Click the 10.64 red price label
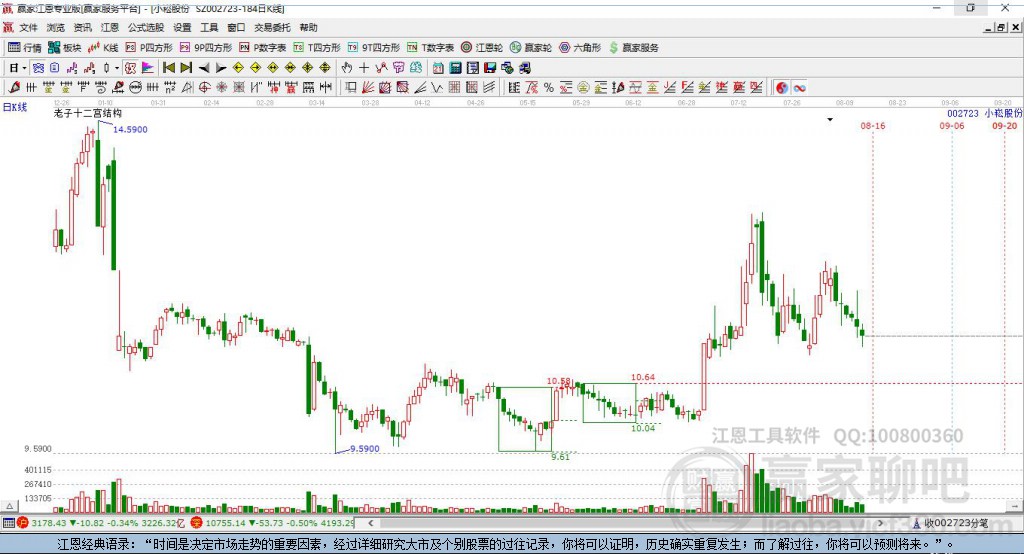This screenshot has width=1024, height=554. 643,377
